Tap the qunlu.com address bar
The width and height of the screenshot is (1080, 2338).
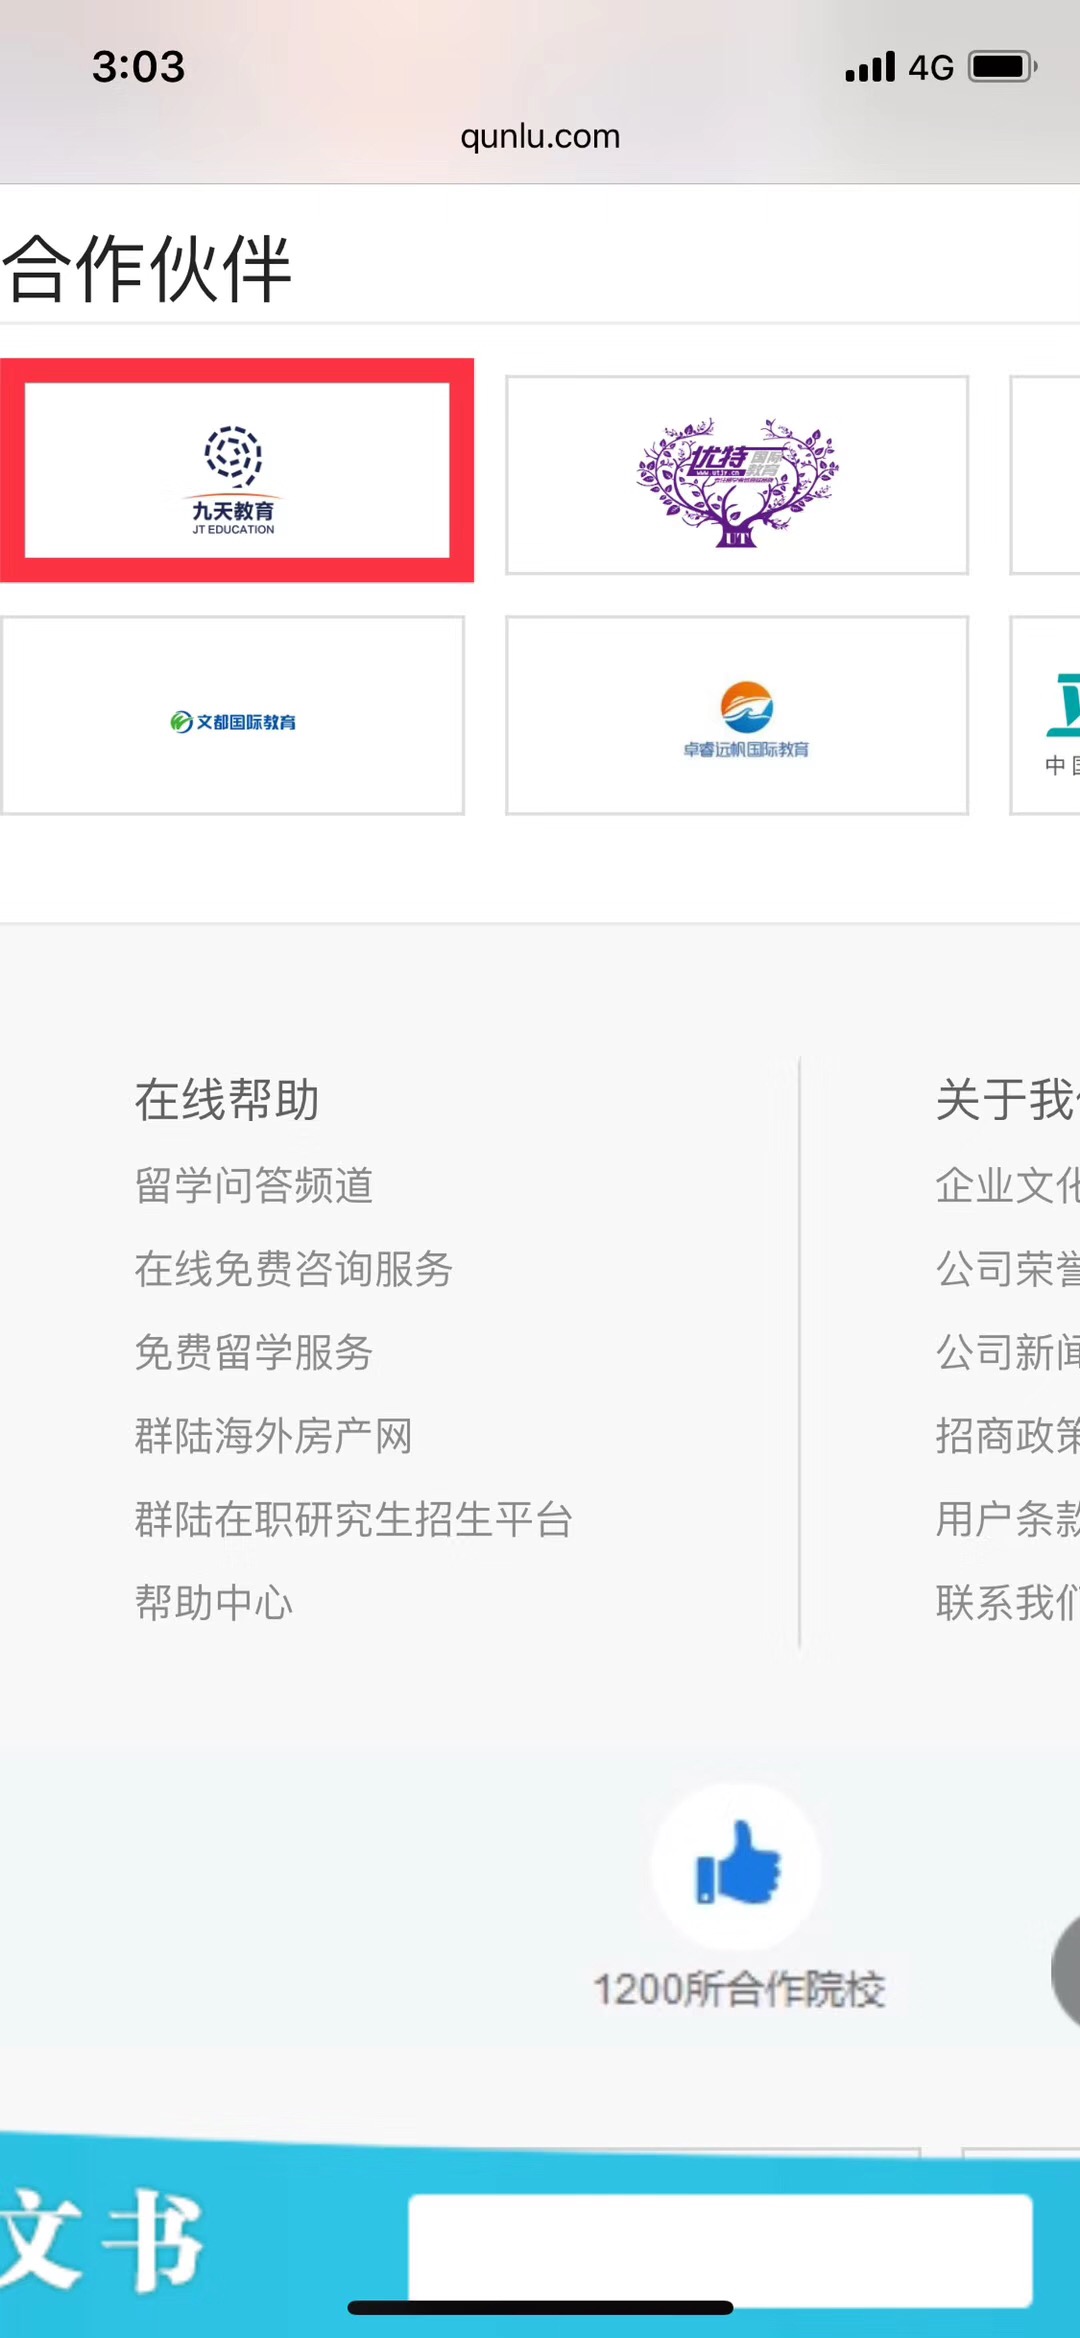point(540,136)
